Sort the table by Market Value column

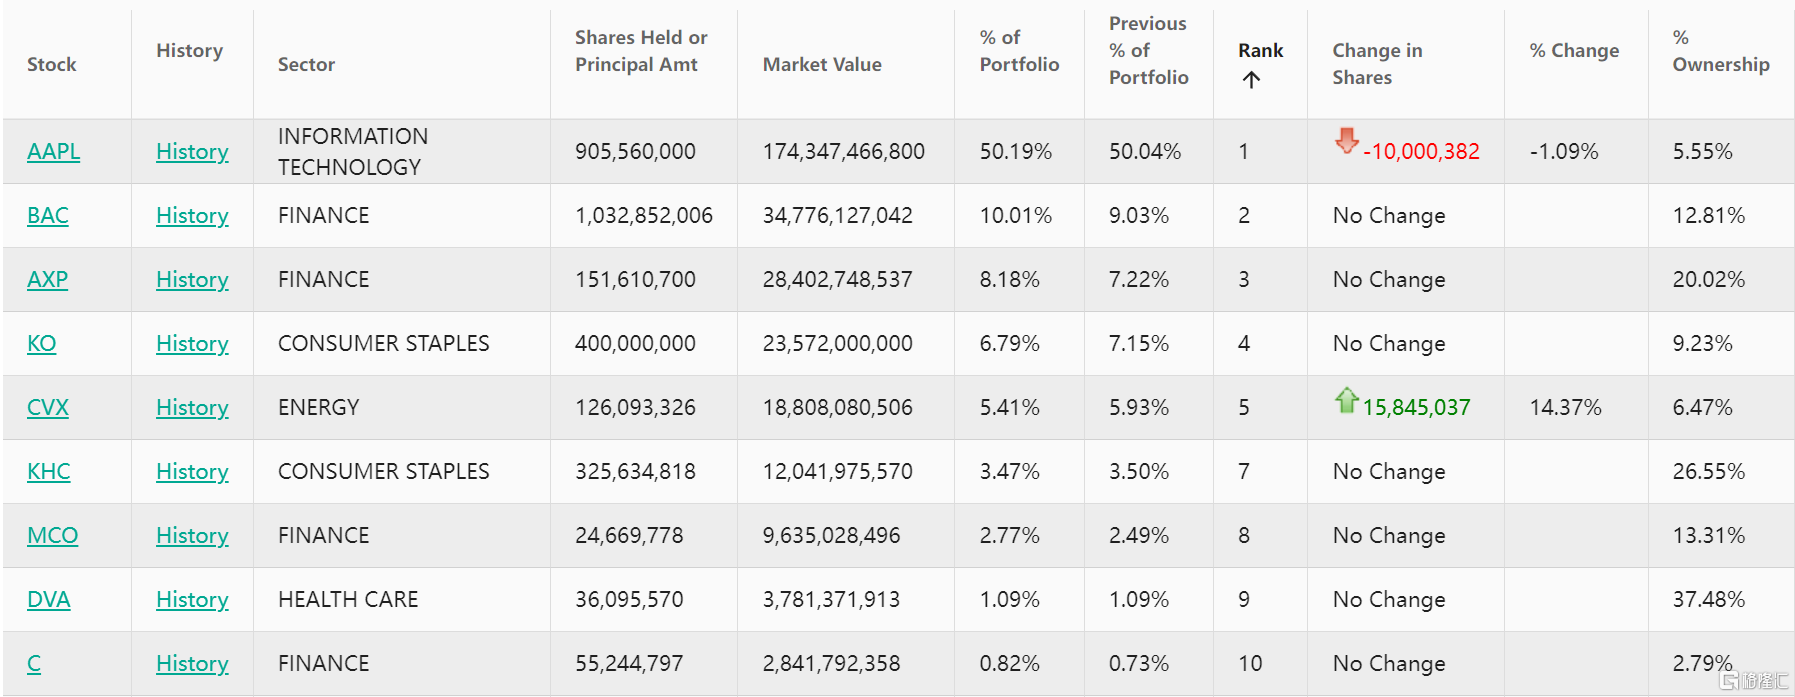click(x=822, y=65)
